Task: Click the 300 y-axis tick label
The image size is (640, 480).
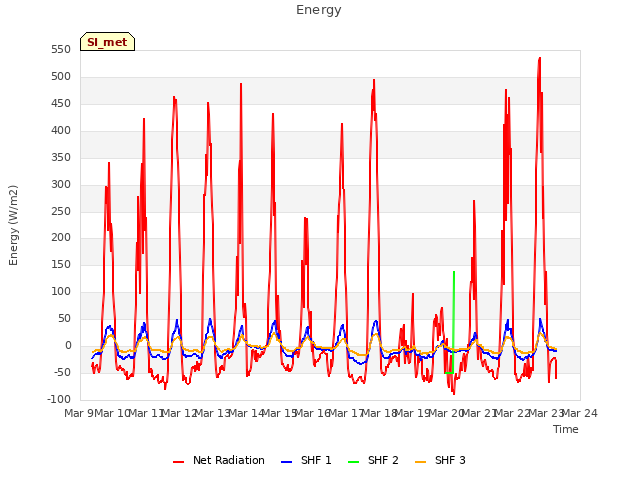Action: [x=61, y=184]
